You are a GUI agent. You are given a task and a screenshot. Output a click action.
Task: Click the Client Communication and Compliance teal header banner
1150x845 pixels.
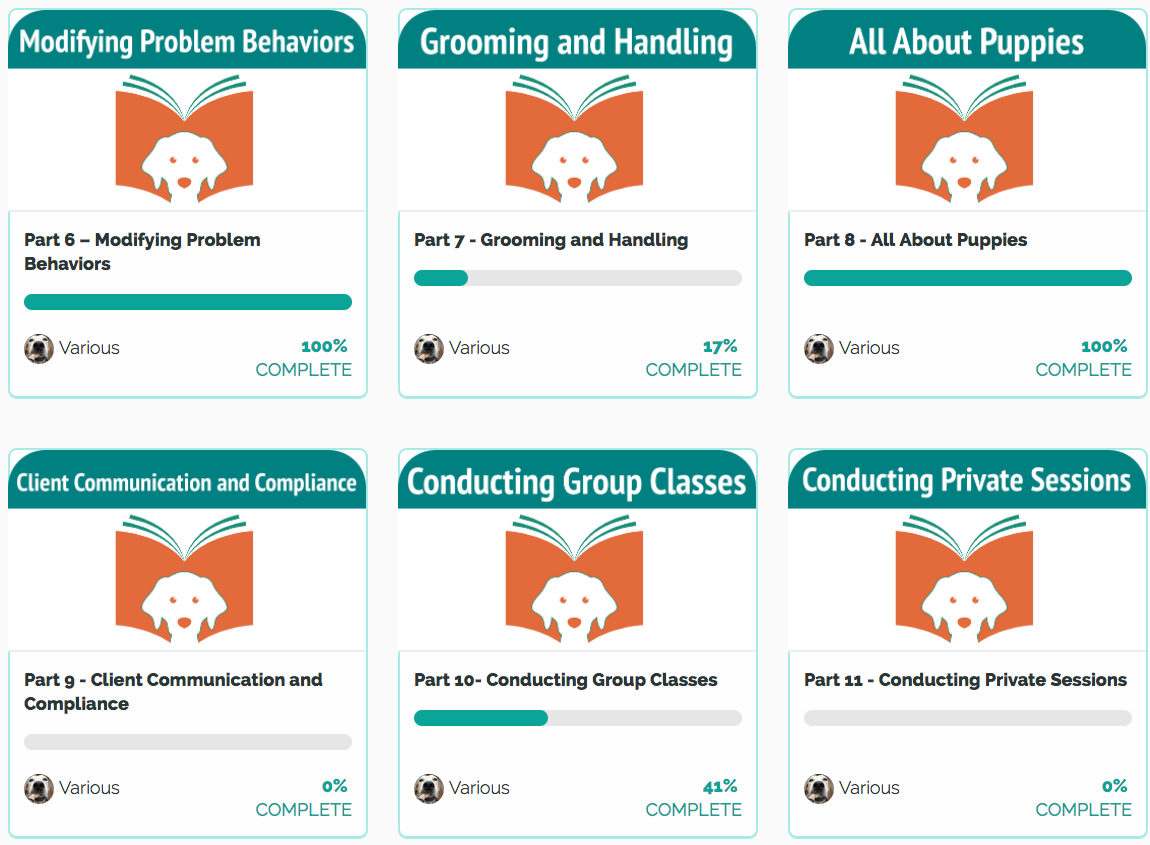coord(187,480)
